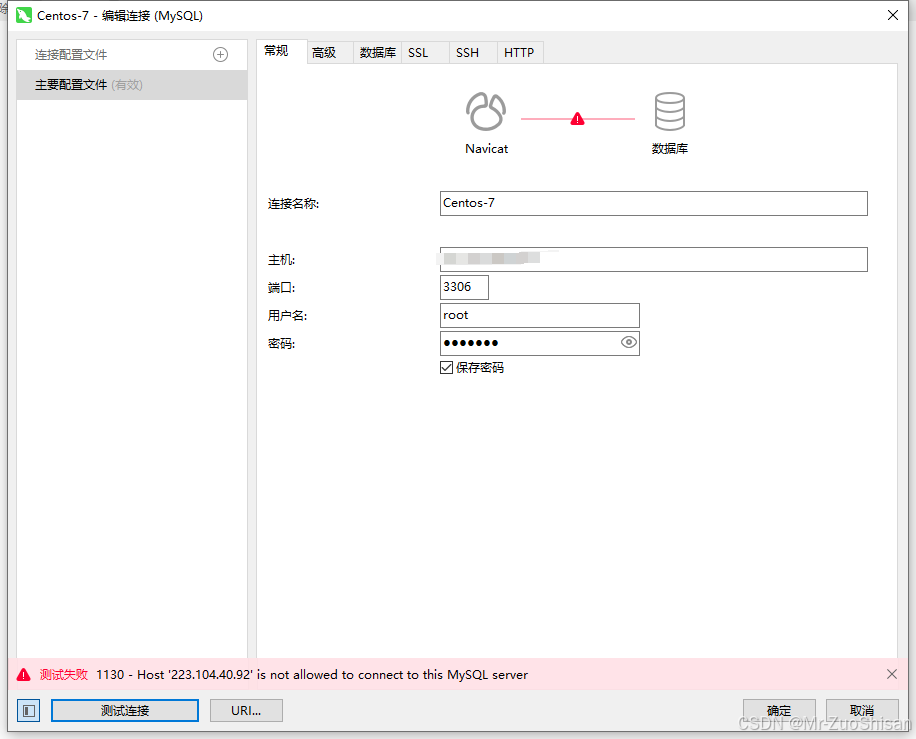This screenshot has width=916, height=739.
Task: Click the red warning triangle on the connection line
Action: (577, 119)
